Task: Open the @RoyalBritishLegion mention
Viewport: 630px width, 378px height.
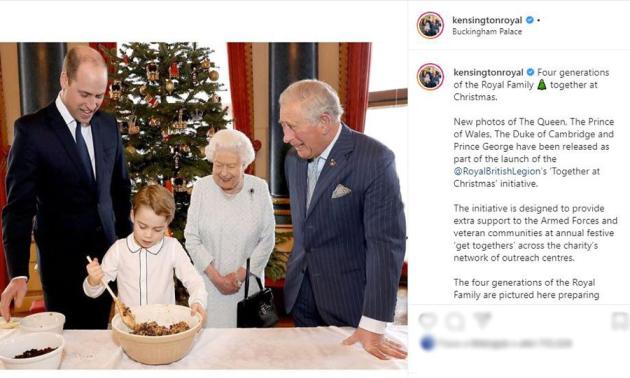Action: click(497, 171)
